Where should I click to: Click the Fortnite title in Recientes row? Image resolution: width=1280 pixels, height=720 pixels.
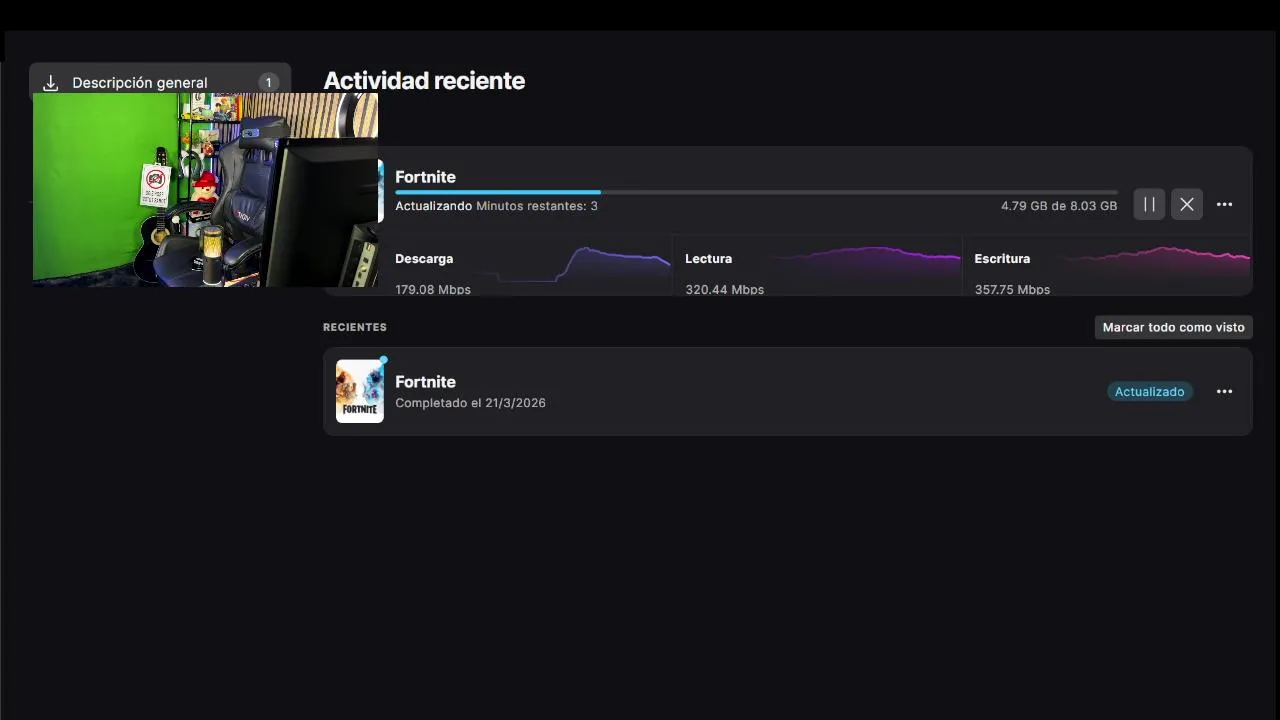pyautogui.click(x=425, y=382)
